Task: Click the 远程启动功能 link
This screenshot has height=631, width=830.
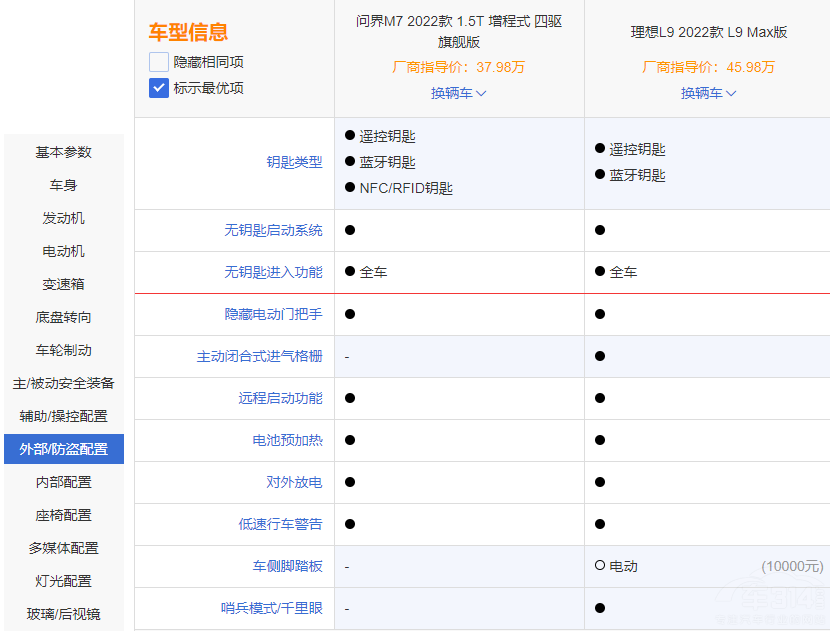Action: tap(288, 398)
